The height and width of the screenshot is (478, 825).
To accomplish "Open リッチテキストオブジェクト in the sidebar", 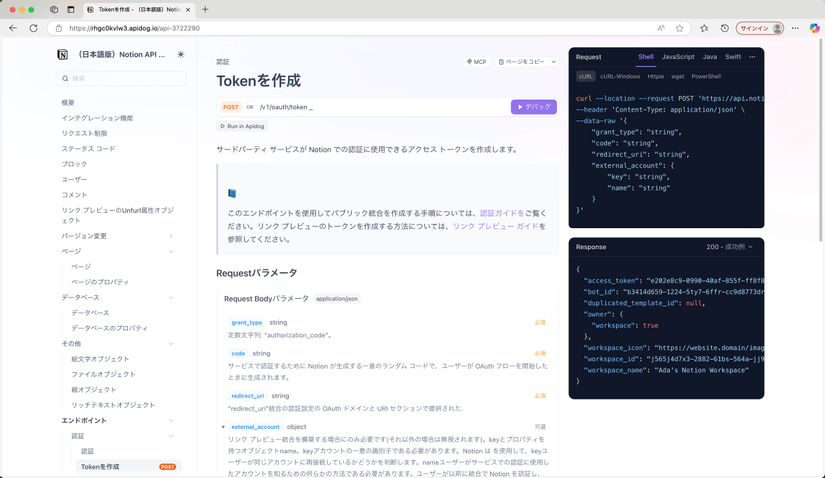I will (x=113, y=405).
